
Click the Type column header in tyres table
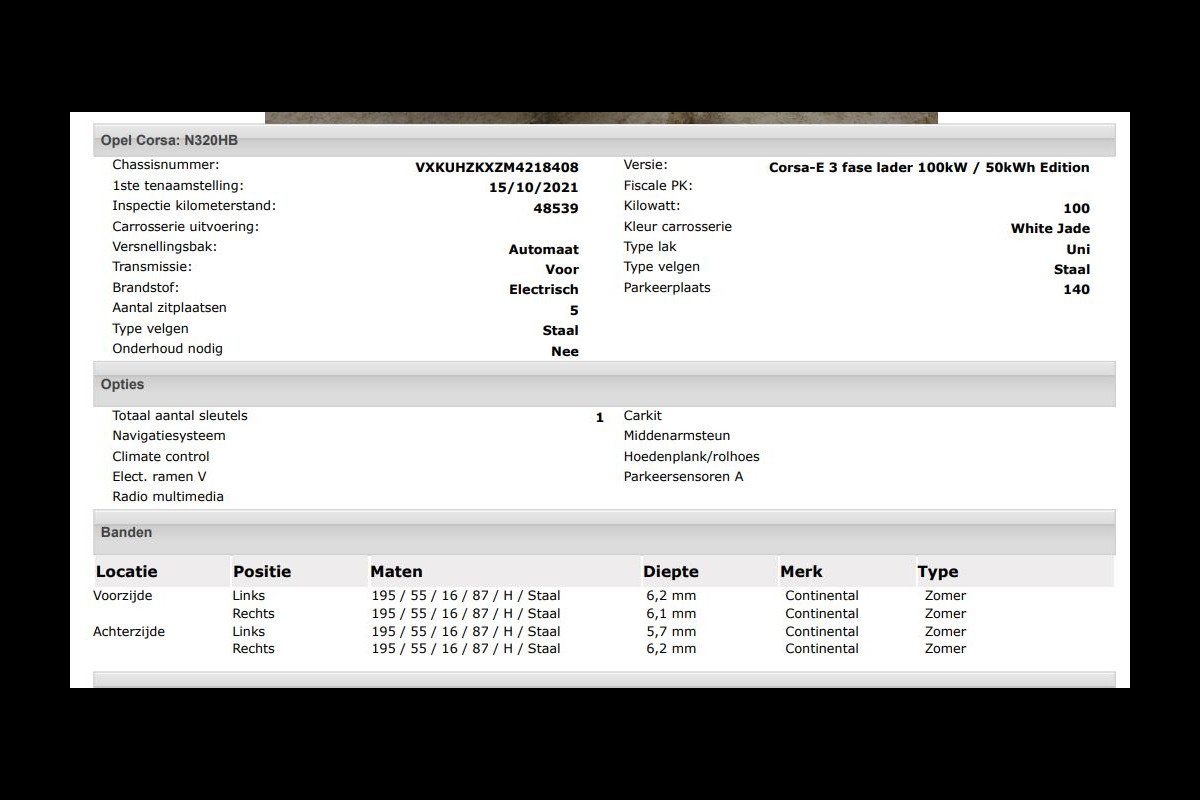(937, 572)
